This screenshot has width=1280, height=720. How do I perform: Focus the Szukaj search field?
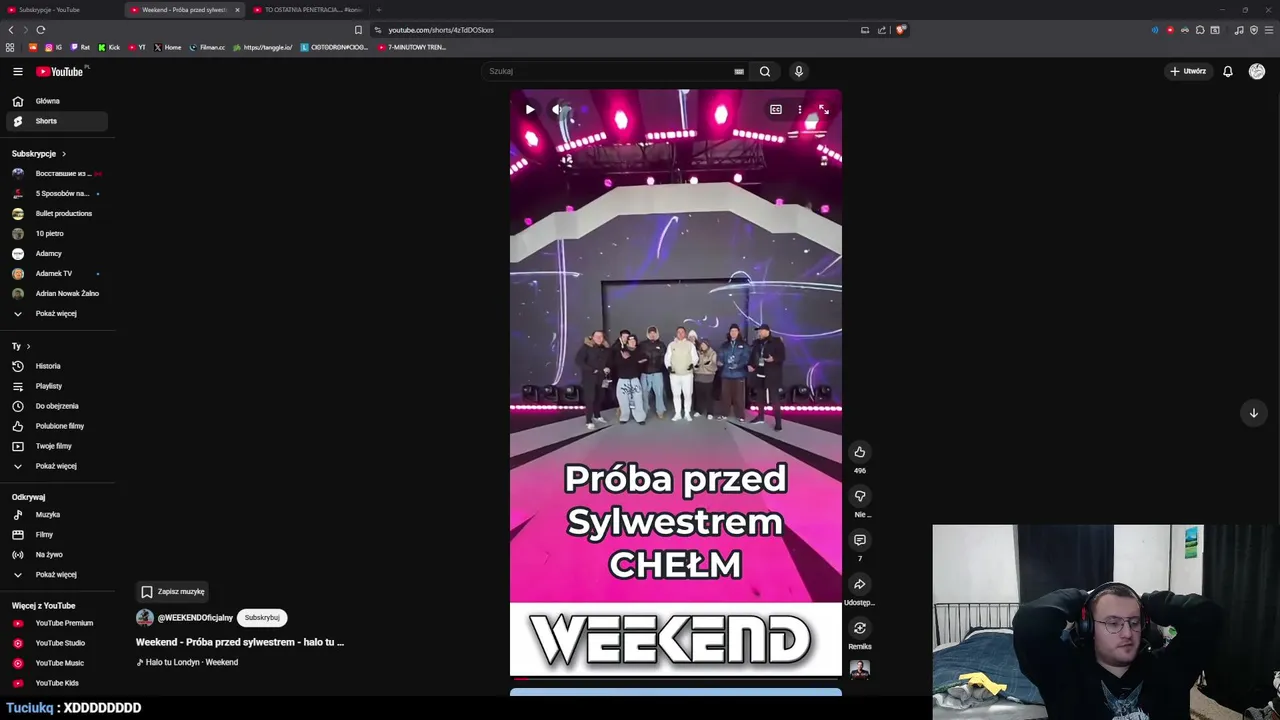[x=608, y=71]
